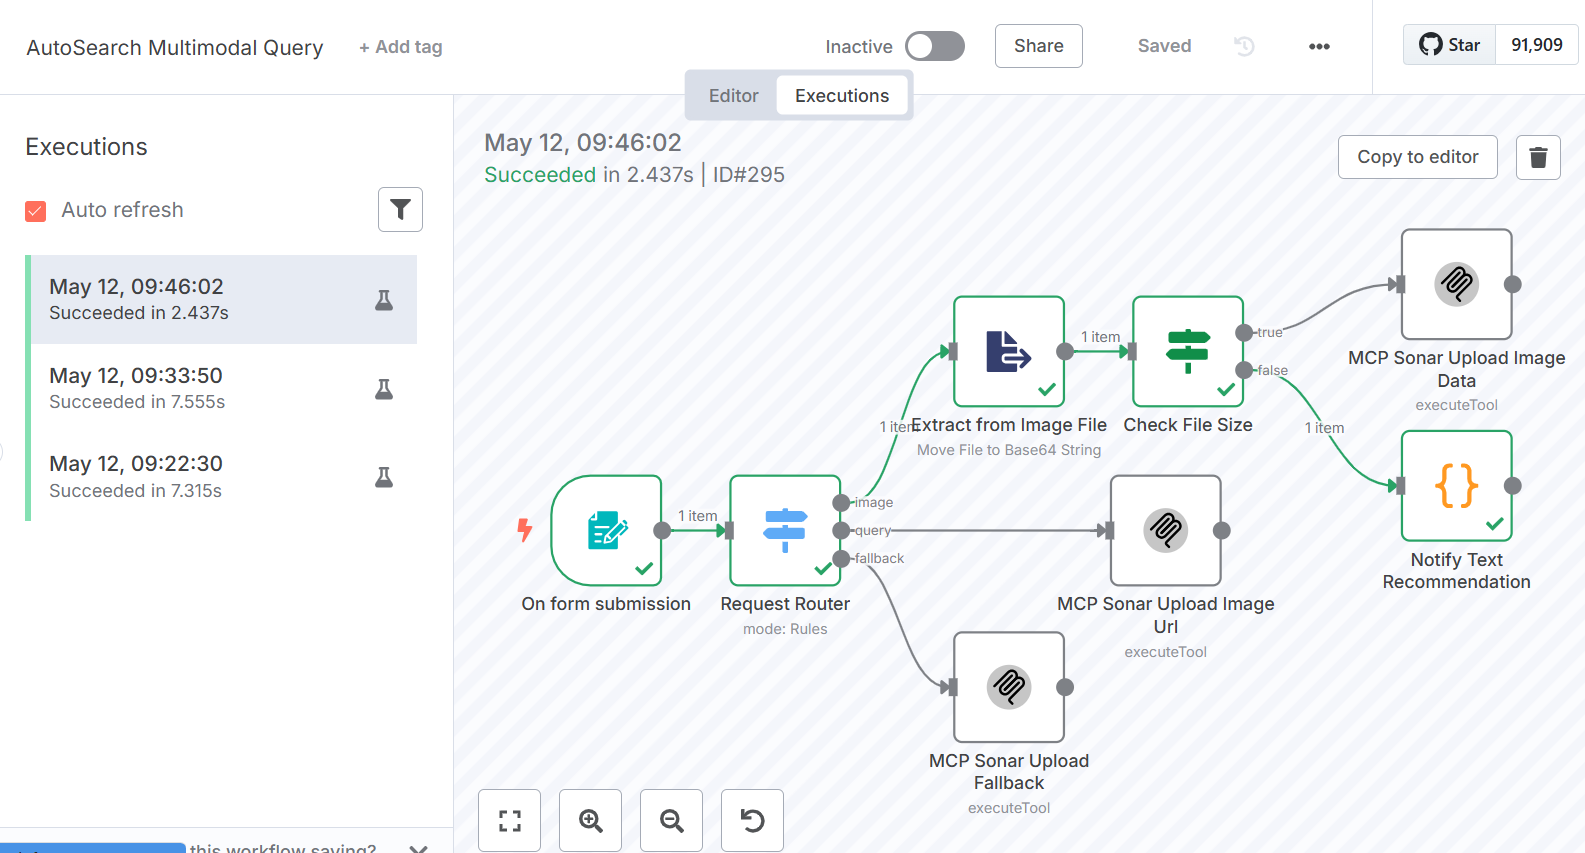Click the zoom out canvas button

point(672,821)
